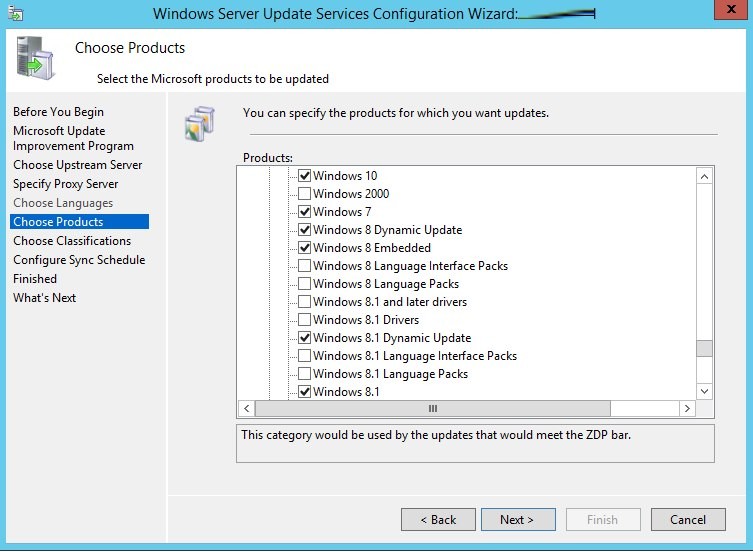Uncheck the Windows 7 product
The image size is (753, 552).
pyautogui.click(x=305, y=212)
